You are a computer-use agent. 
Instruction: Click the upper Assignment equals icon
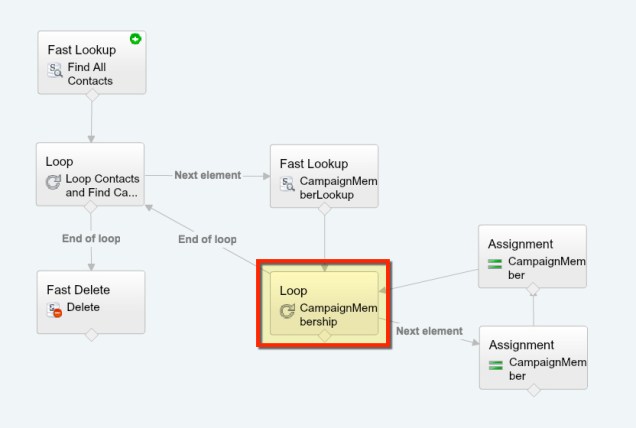495,265
